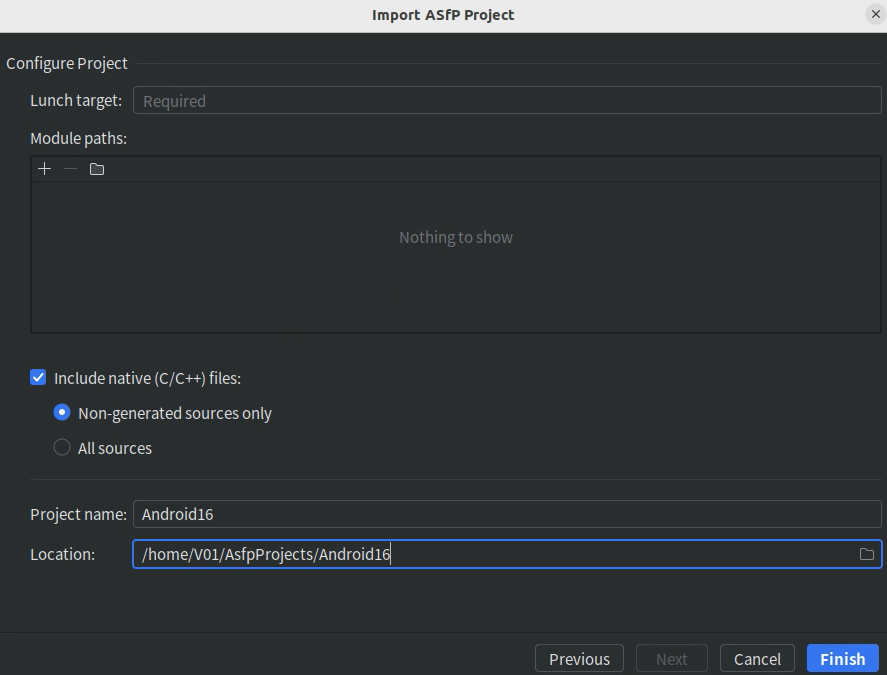Add a new module path with the plus icon
Image resolution: width=887 pixels, height=675 pixels.
tap(44, 168)
